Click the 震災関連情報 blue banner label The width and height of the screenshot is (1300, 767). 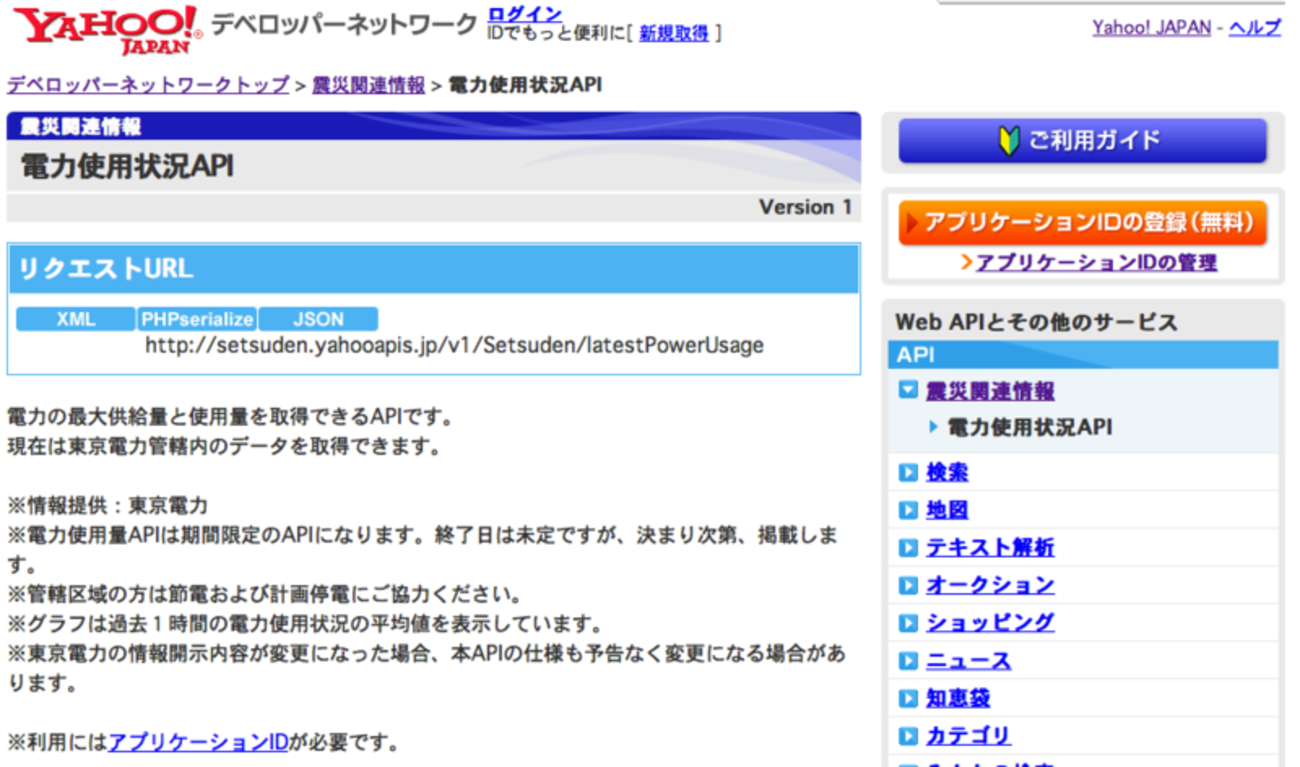(80, 126)
